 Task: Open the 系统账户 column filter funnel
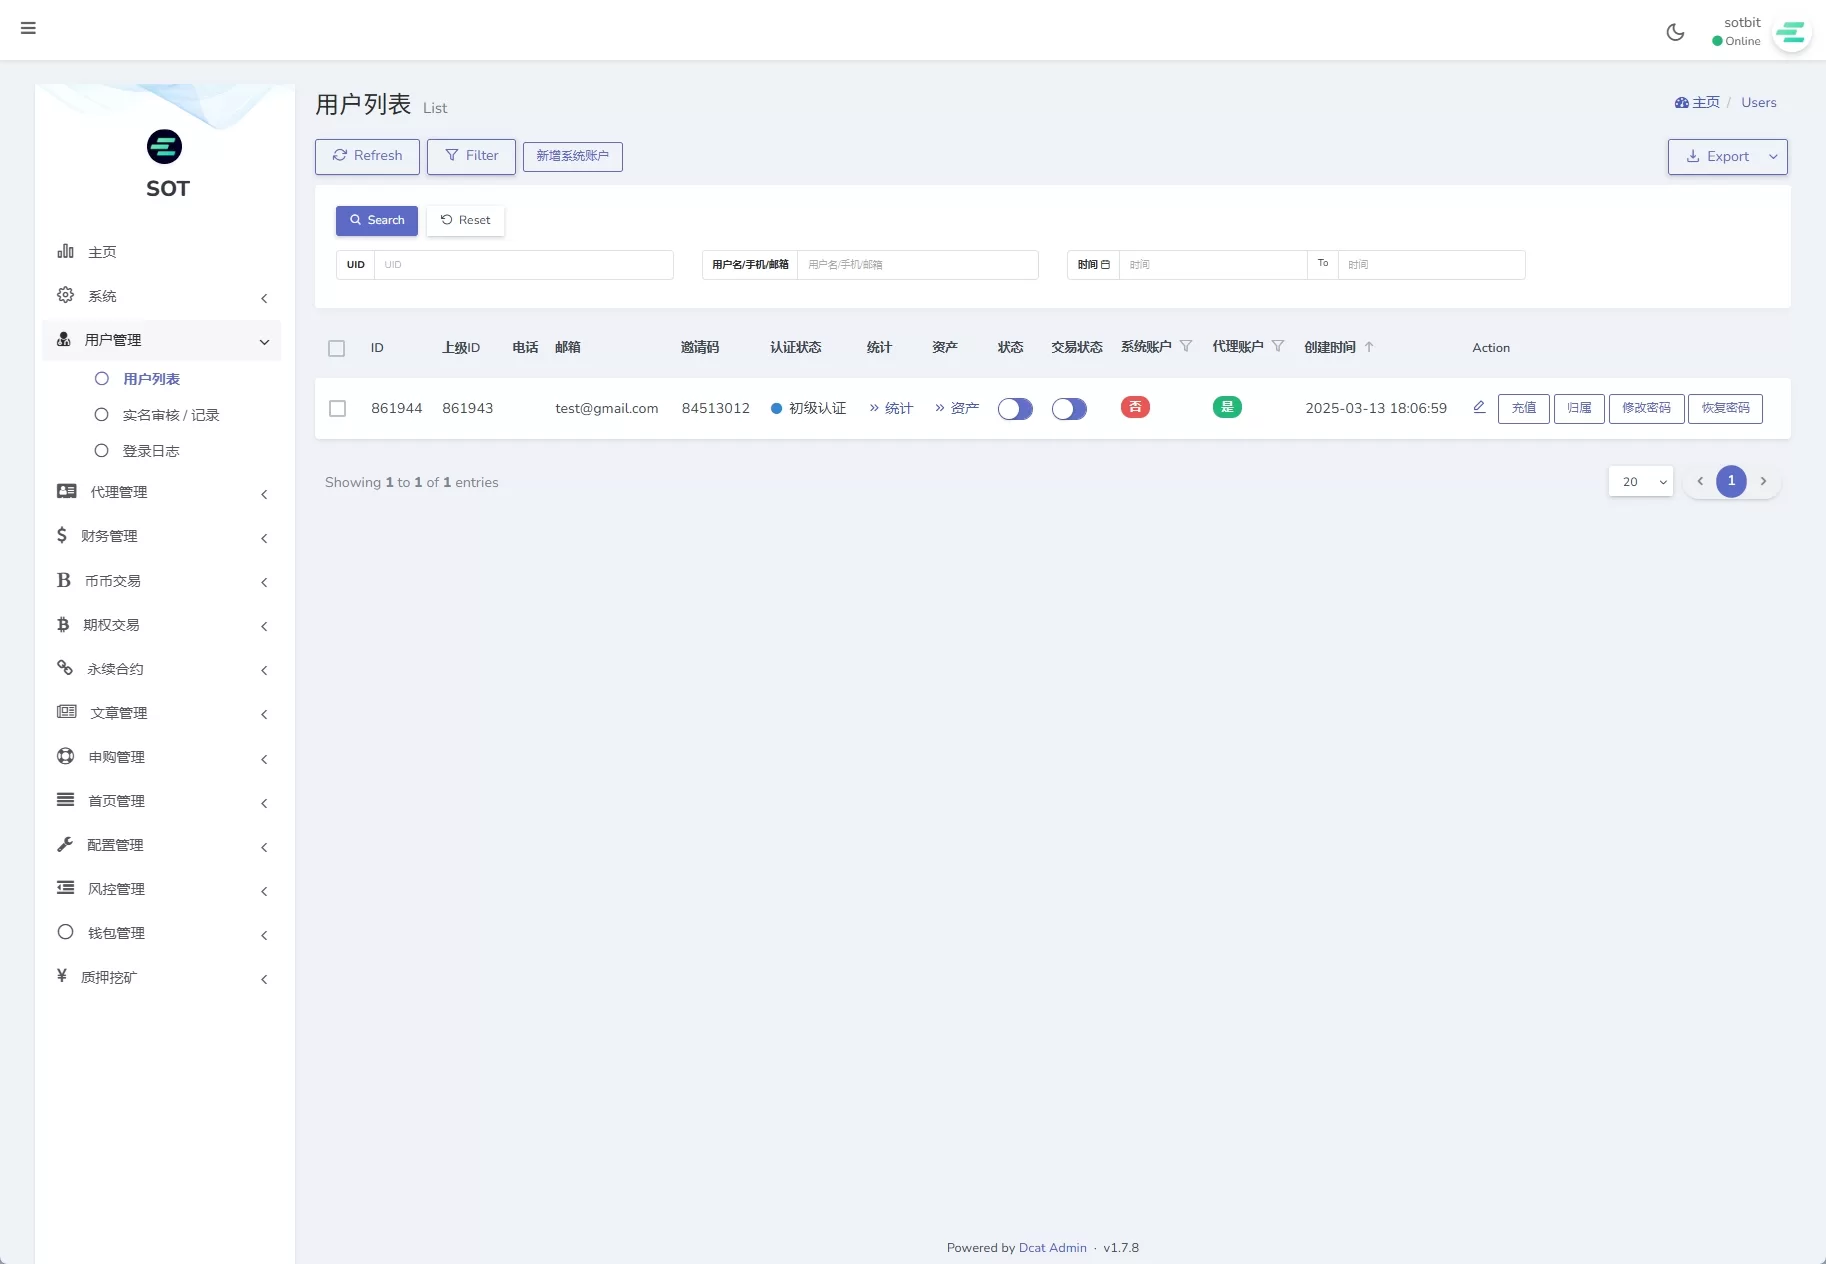(1186, 346)
